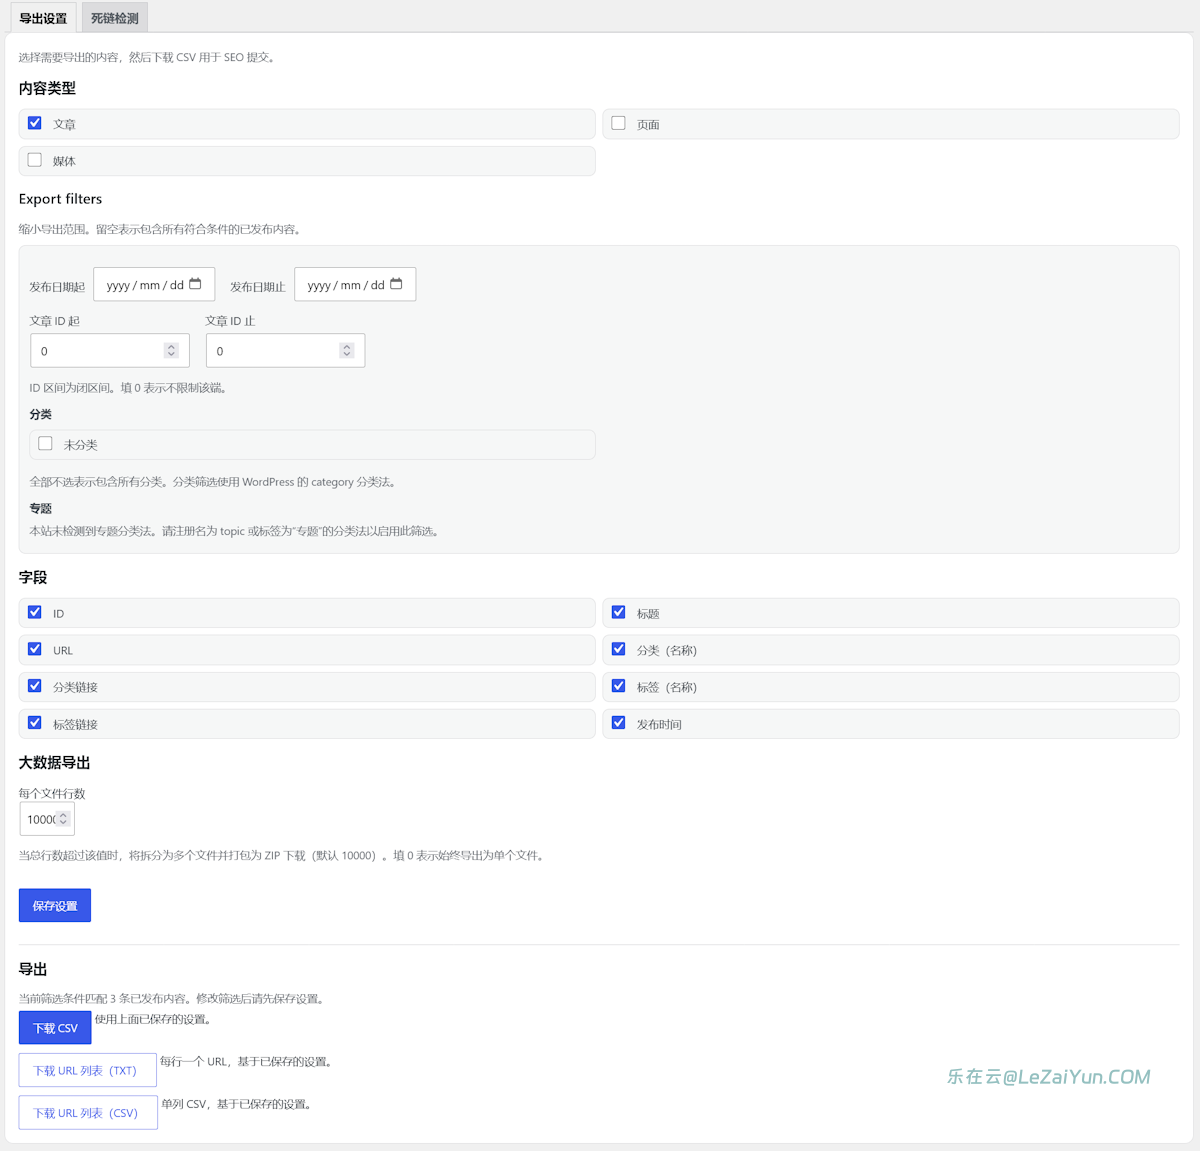Uncheck the 标签链接 field checkbox
Viewport: 1200px width, 1151px height.
click(x=35, y=723)
